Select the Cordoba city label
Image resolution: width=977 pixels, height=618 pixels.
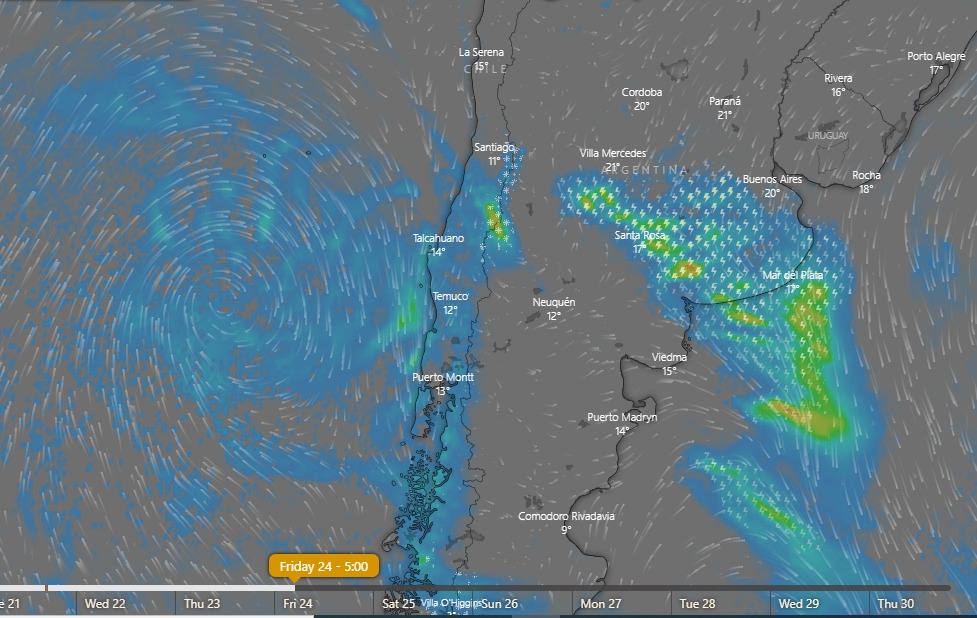pos(642,93)
